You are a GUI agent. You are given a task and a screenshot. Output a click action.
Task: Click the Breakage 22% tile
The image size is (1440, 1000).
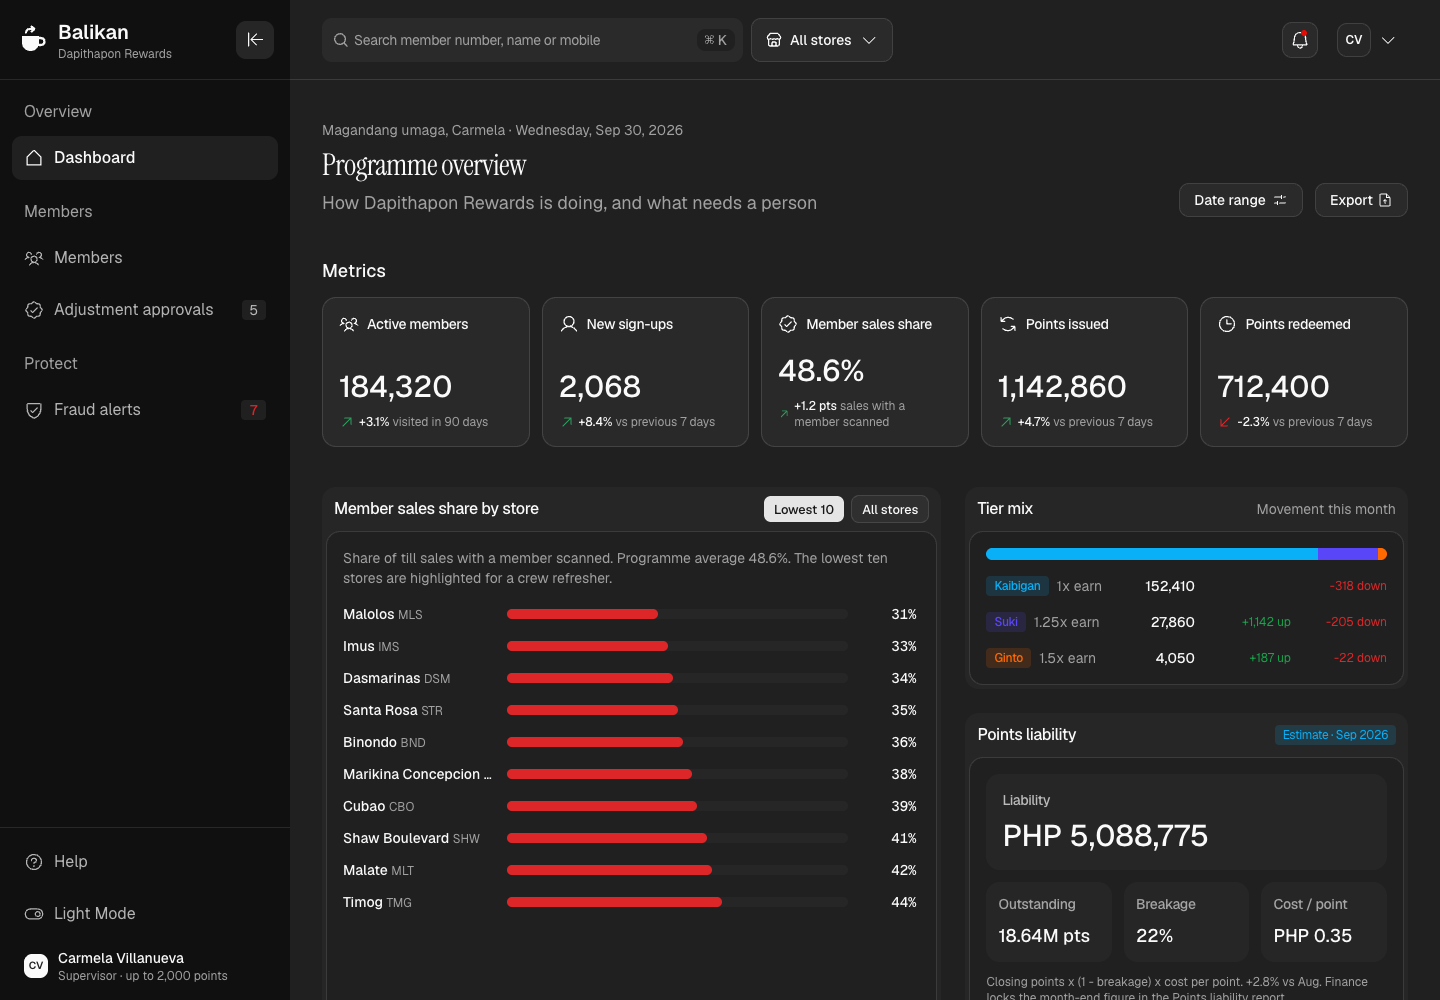coord(1186,922)
